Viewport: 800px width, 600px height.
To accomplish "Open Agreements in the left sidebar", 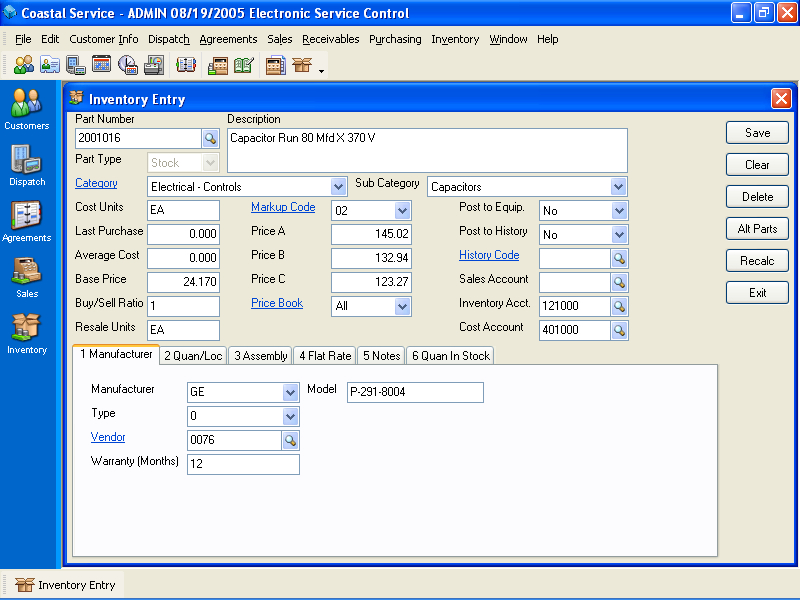I will 27,221.
